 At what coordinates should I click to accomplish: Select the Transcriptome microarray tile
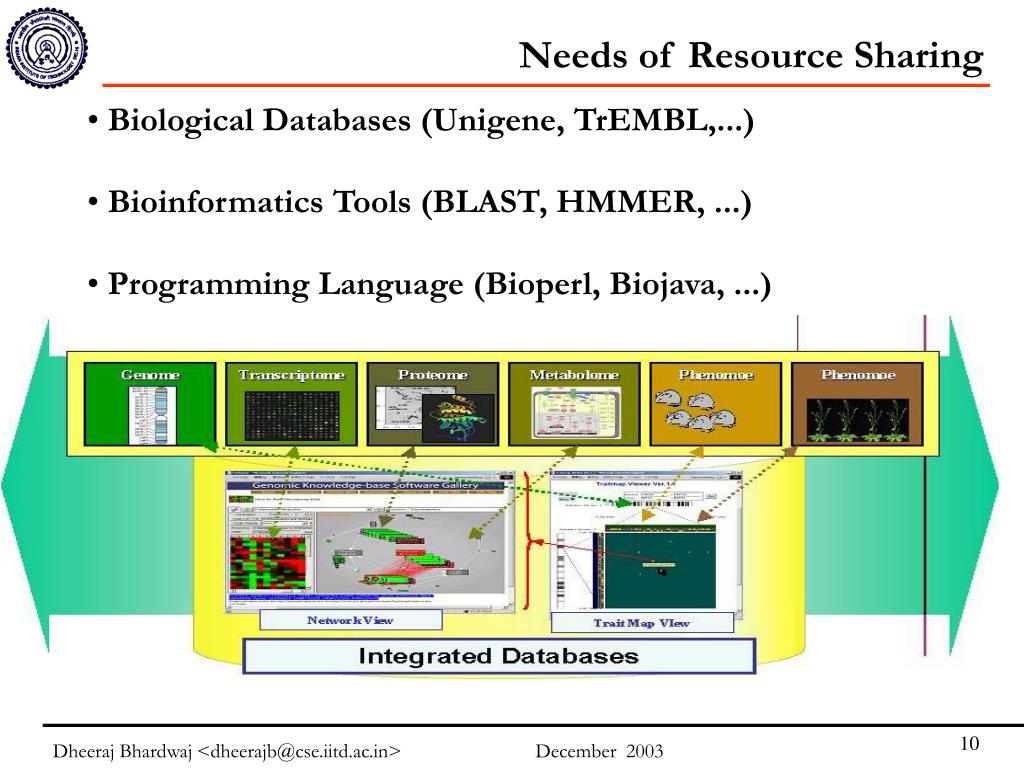click(291, 404)
